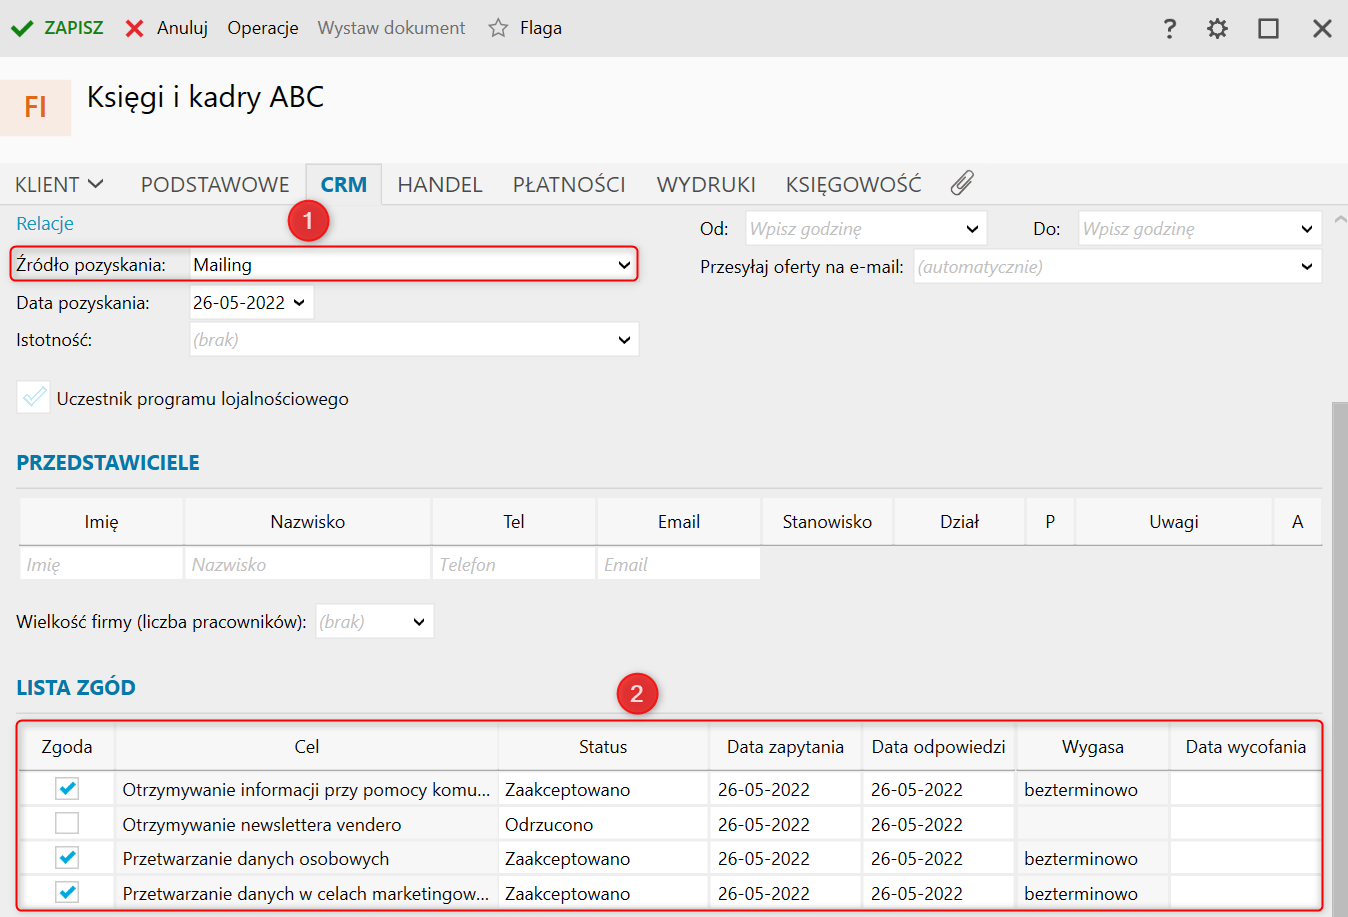This screenshot has width=1348, height=917.
Task: Uncheck consent for Przetwarzanie danych osobowych
Action: tap(67, 858)
